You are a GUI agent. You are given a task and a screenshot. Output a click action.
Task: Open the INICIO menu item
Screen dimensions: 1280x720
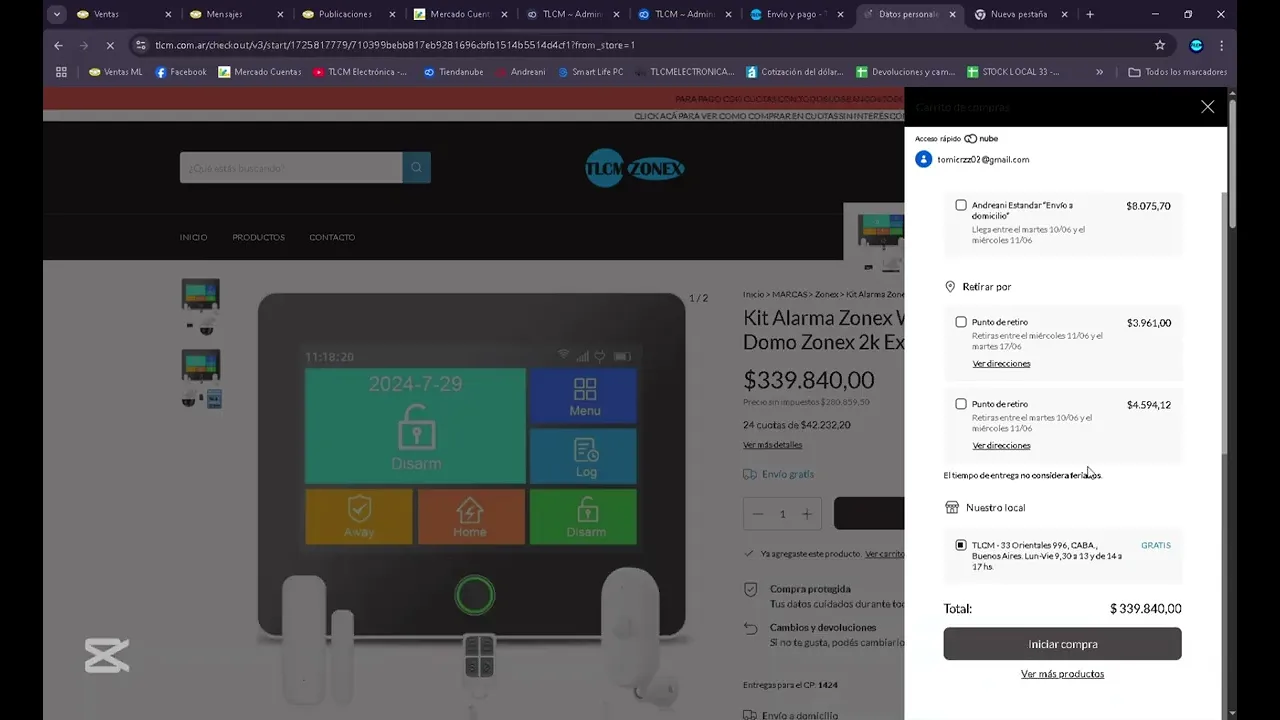(x=193, y=237)
